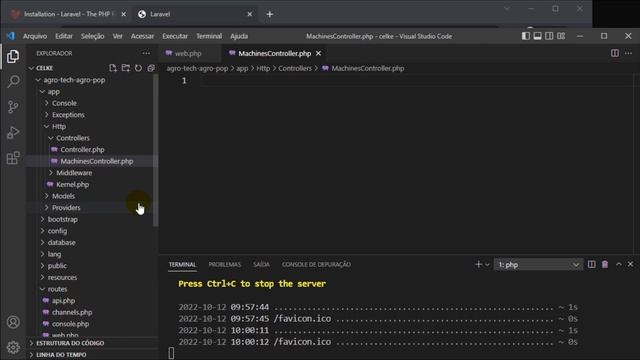
Task: Kill the terminal with trash icon
Action: click(605, 264)
